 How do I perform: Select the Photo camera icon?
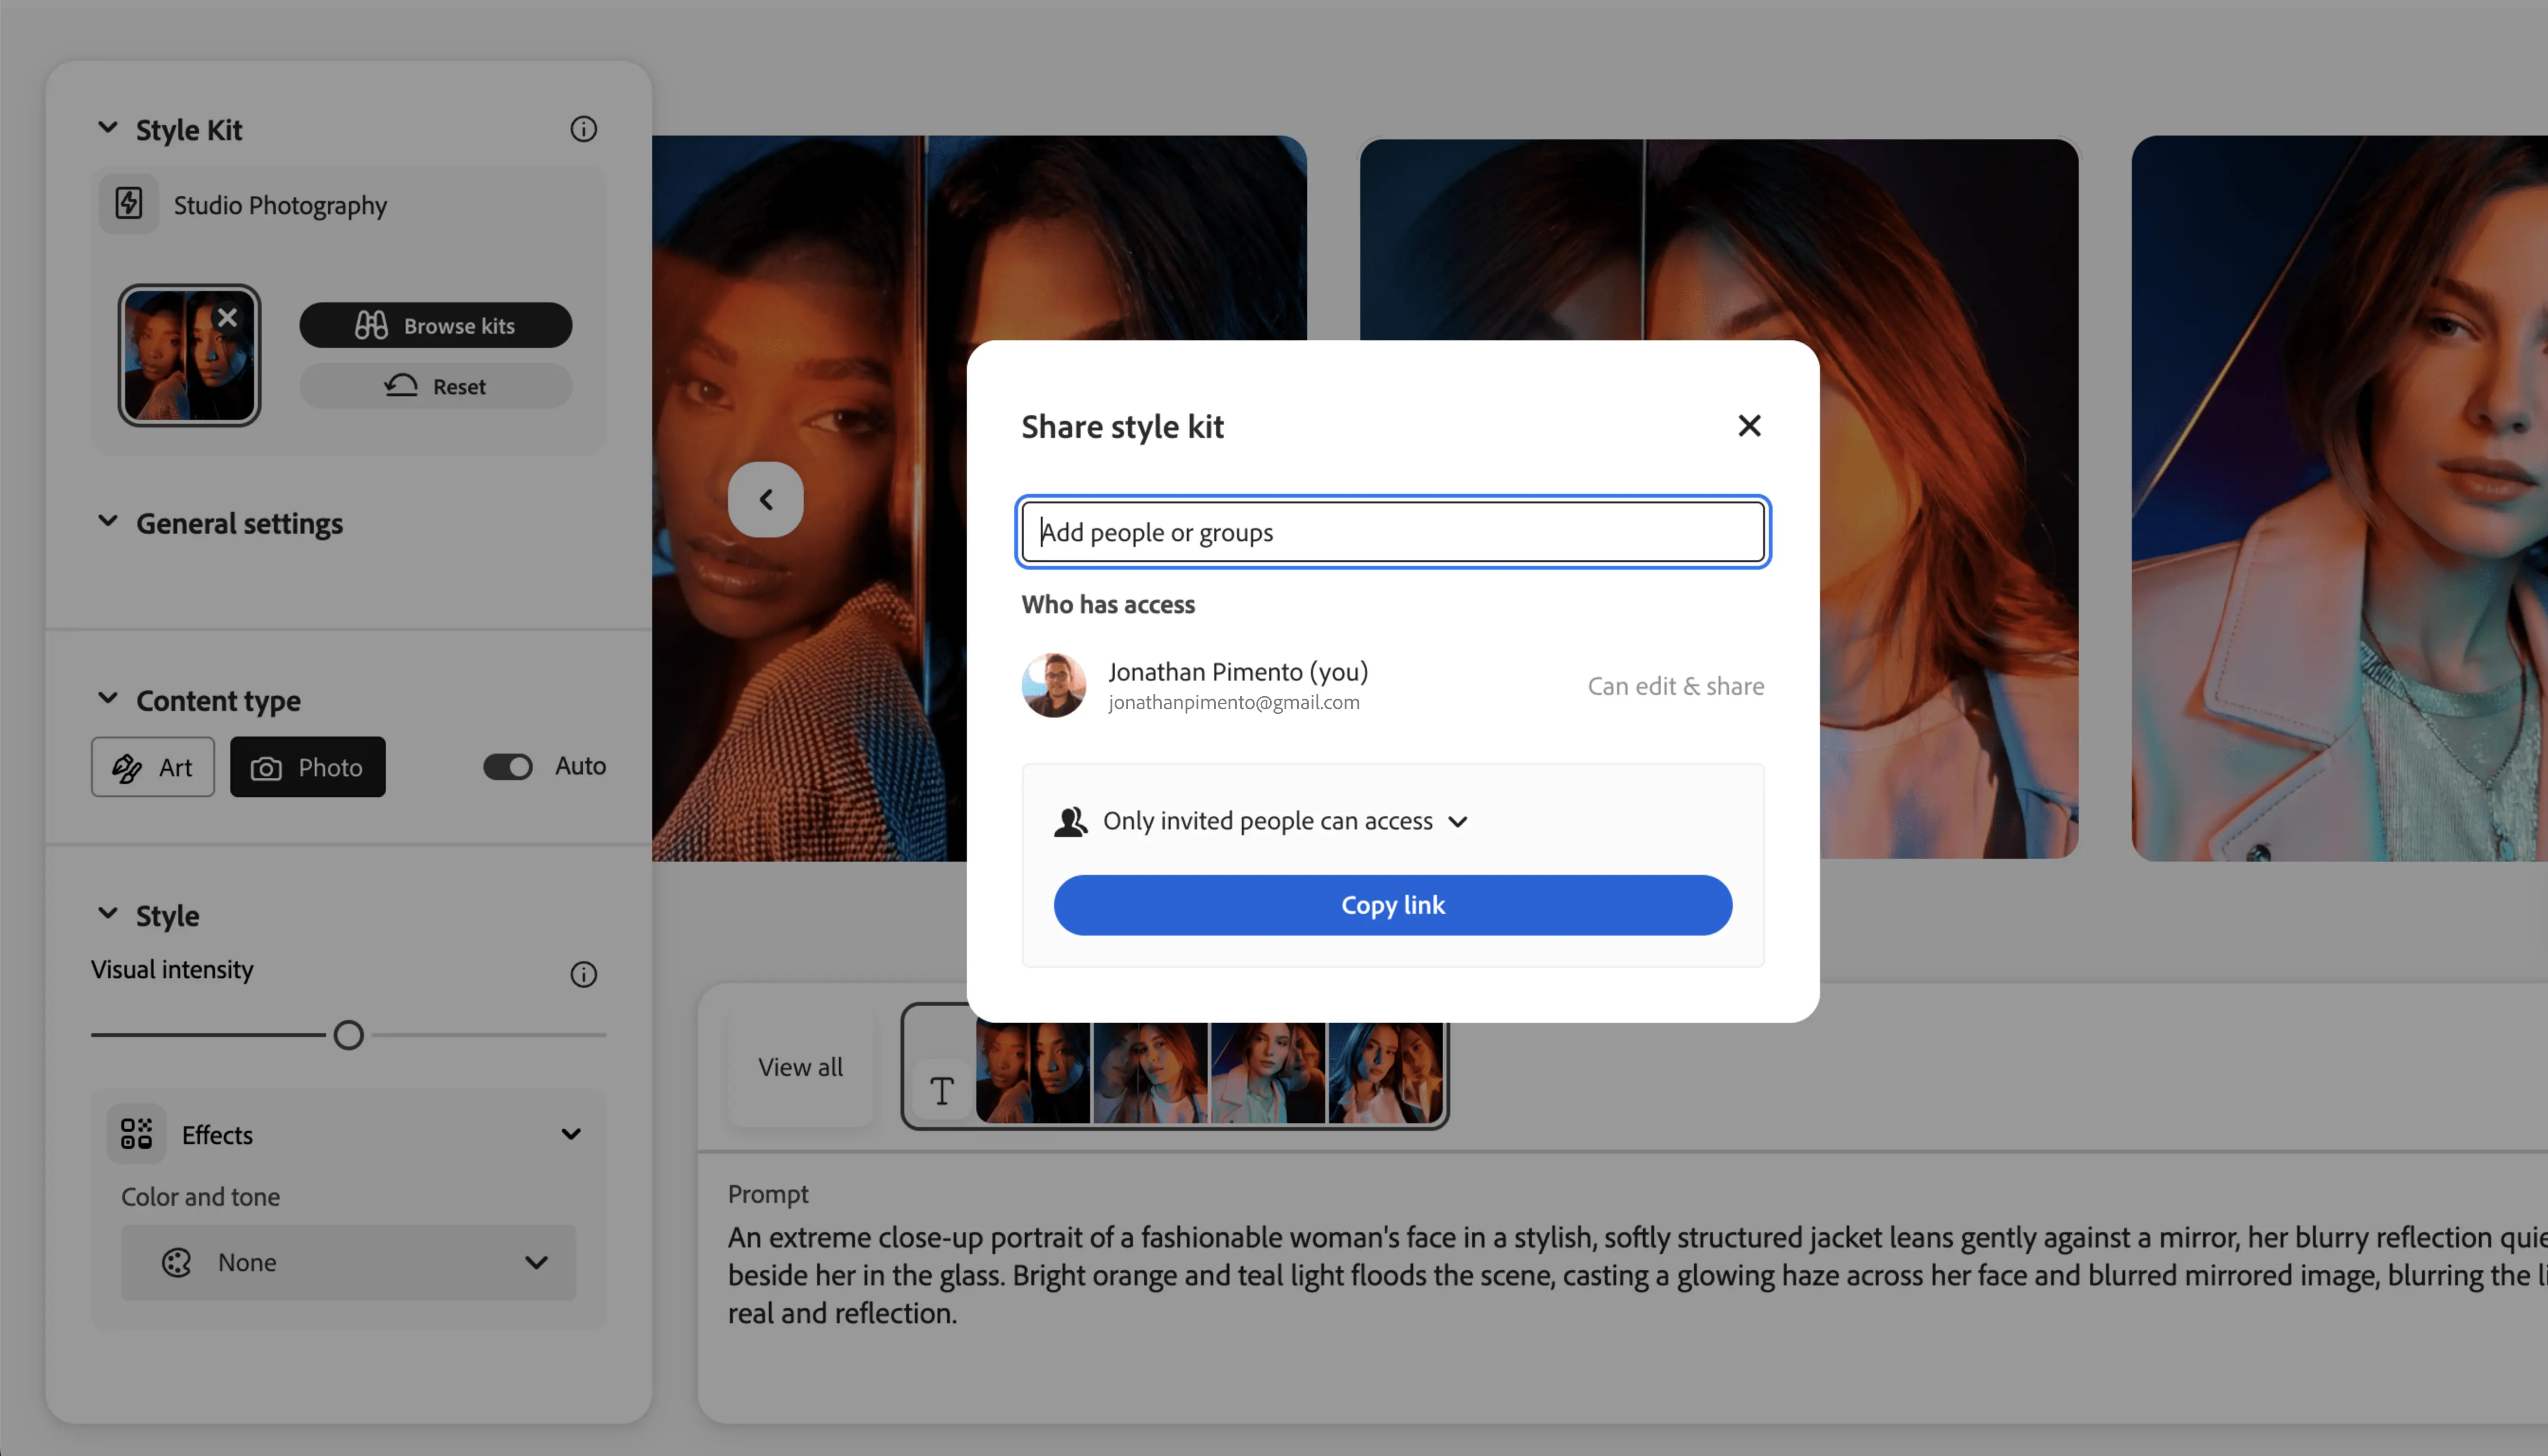(x=265, y=767)
